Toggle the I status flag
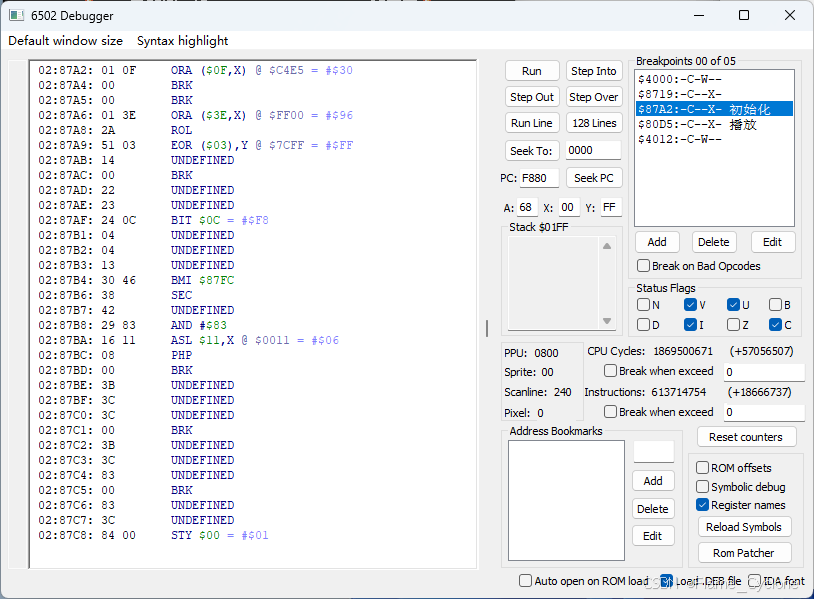Image resolution: width=814 pixels, height=599 pixels. 690,324
